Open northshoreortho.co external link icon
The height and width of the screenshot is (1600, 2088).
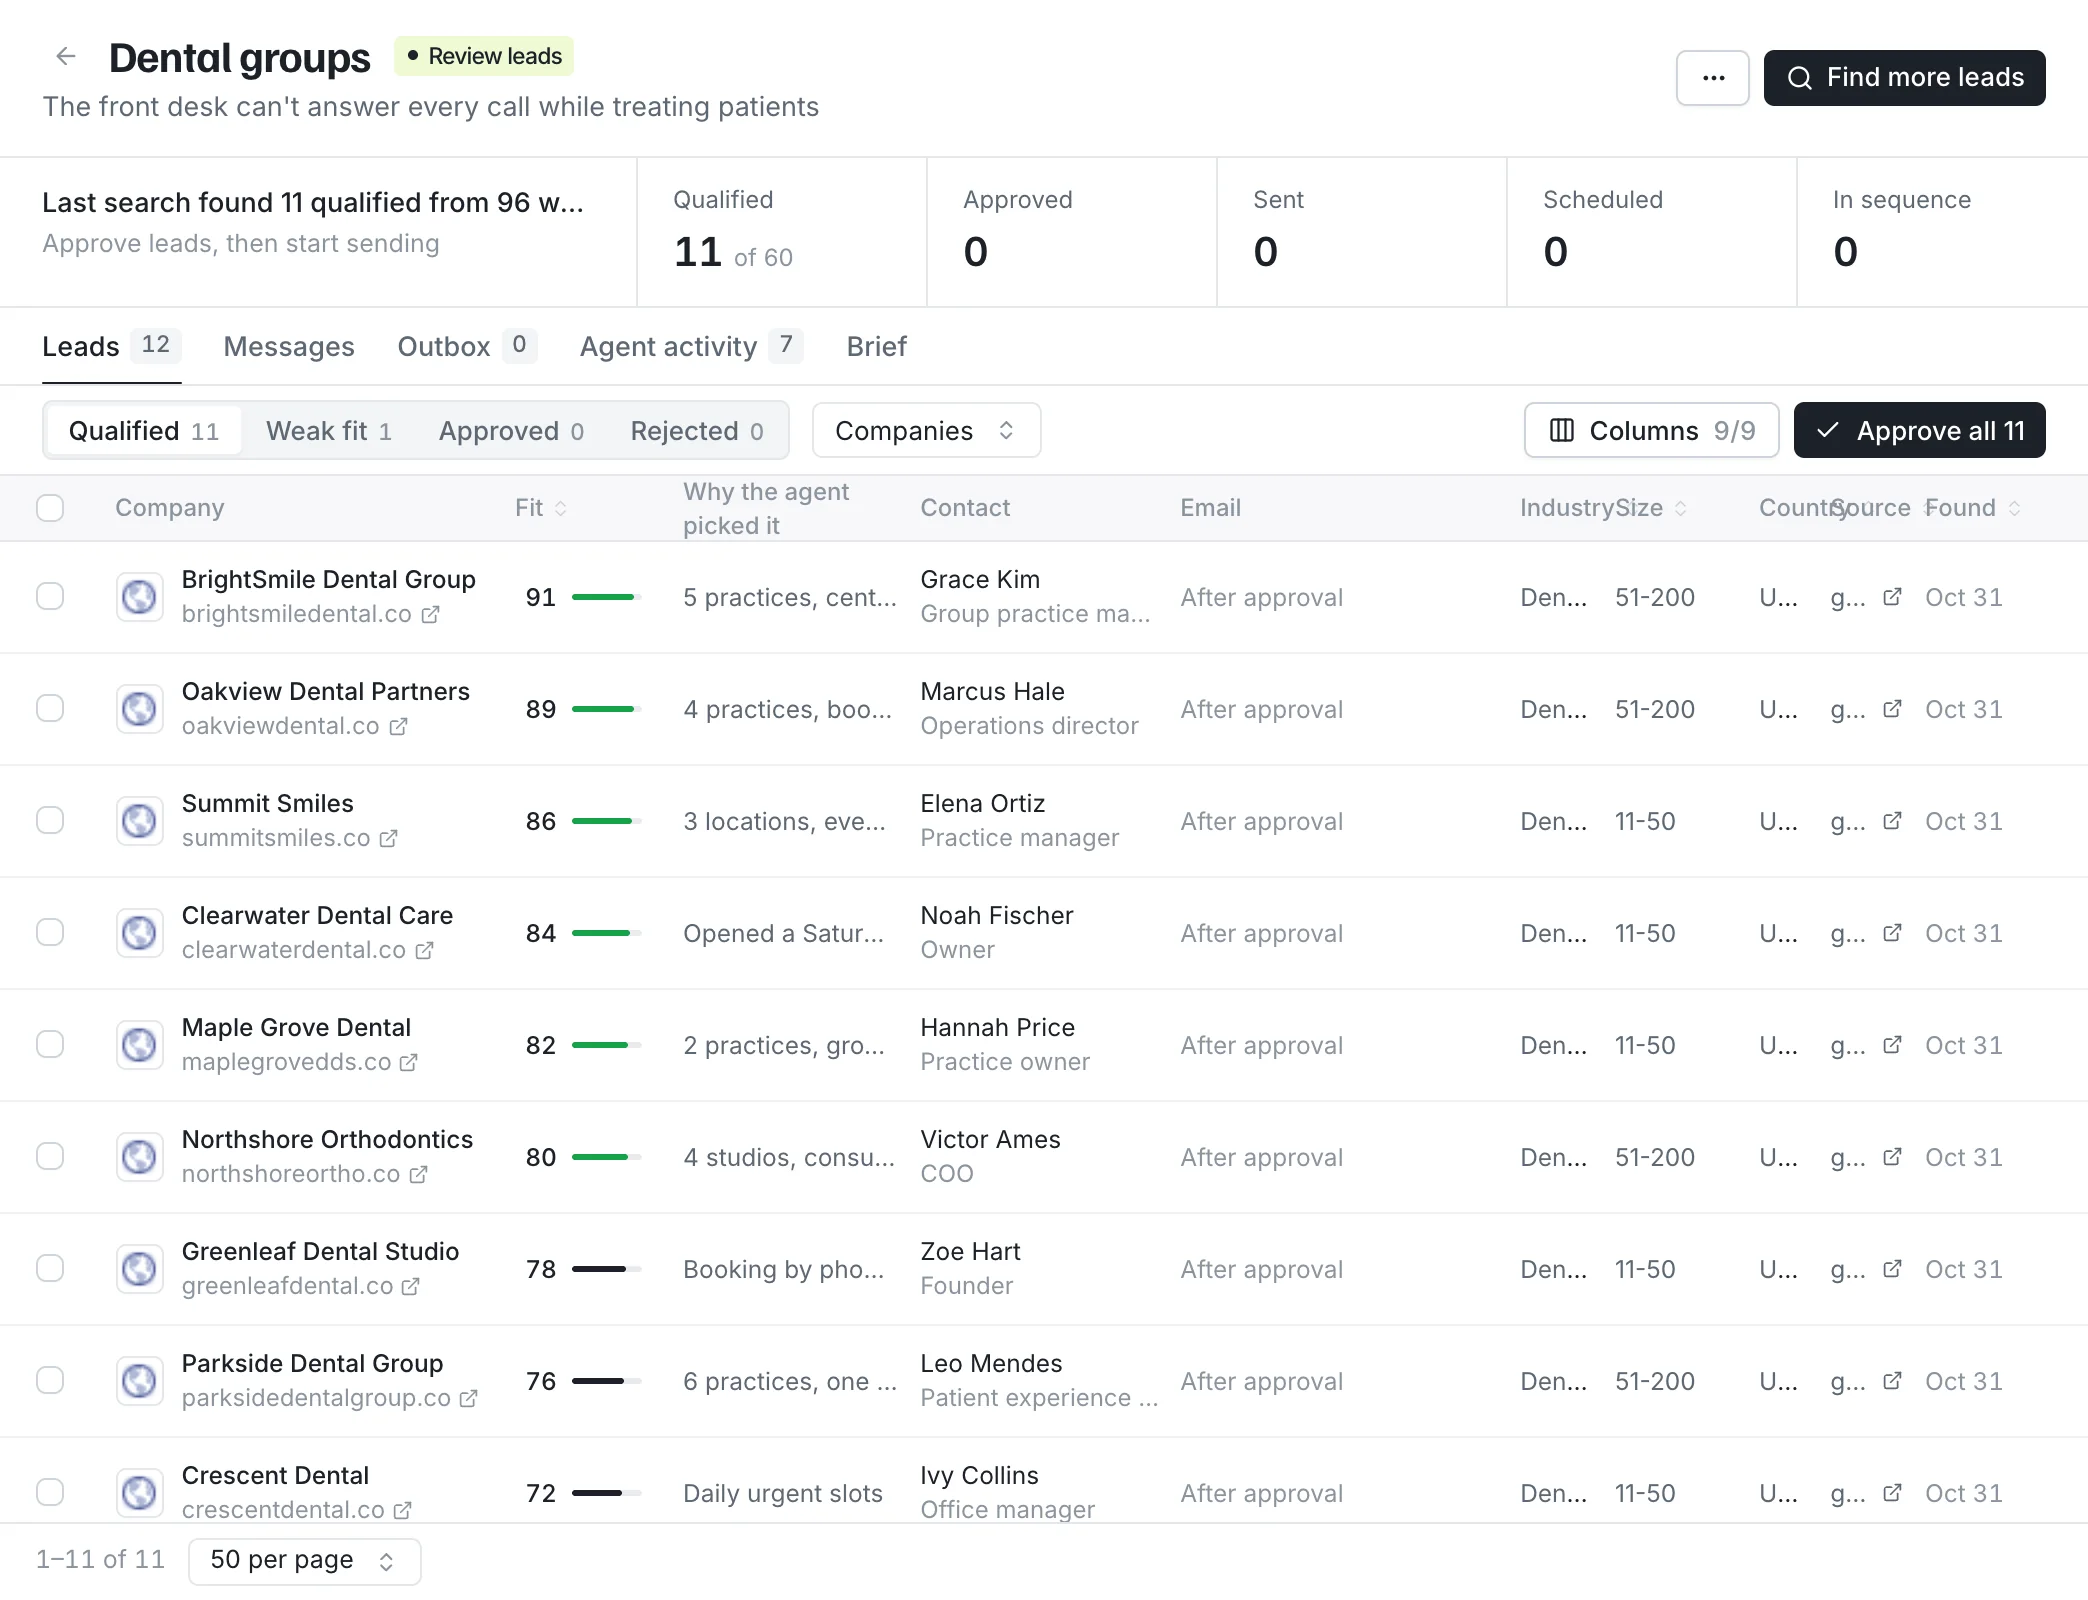coord(418,1174)
